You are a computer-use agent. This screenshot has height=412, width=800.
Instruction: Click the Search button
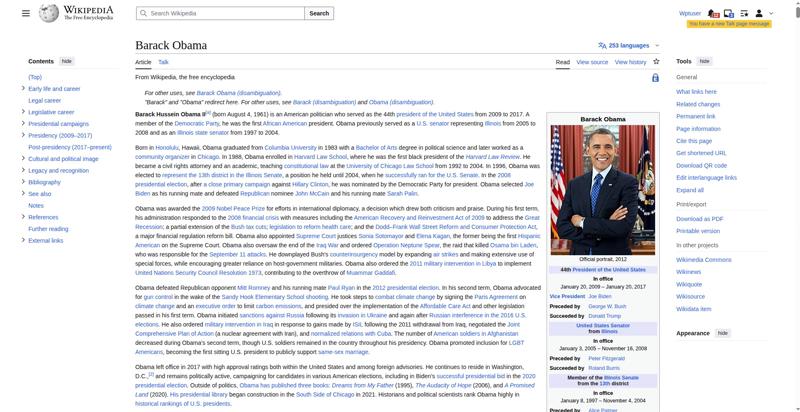pos(318,14)
